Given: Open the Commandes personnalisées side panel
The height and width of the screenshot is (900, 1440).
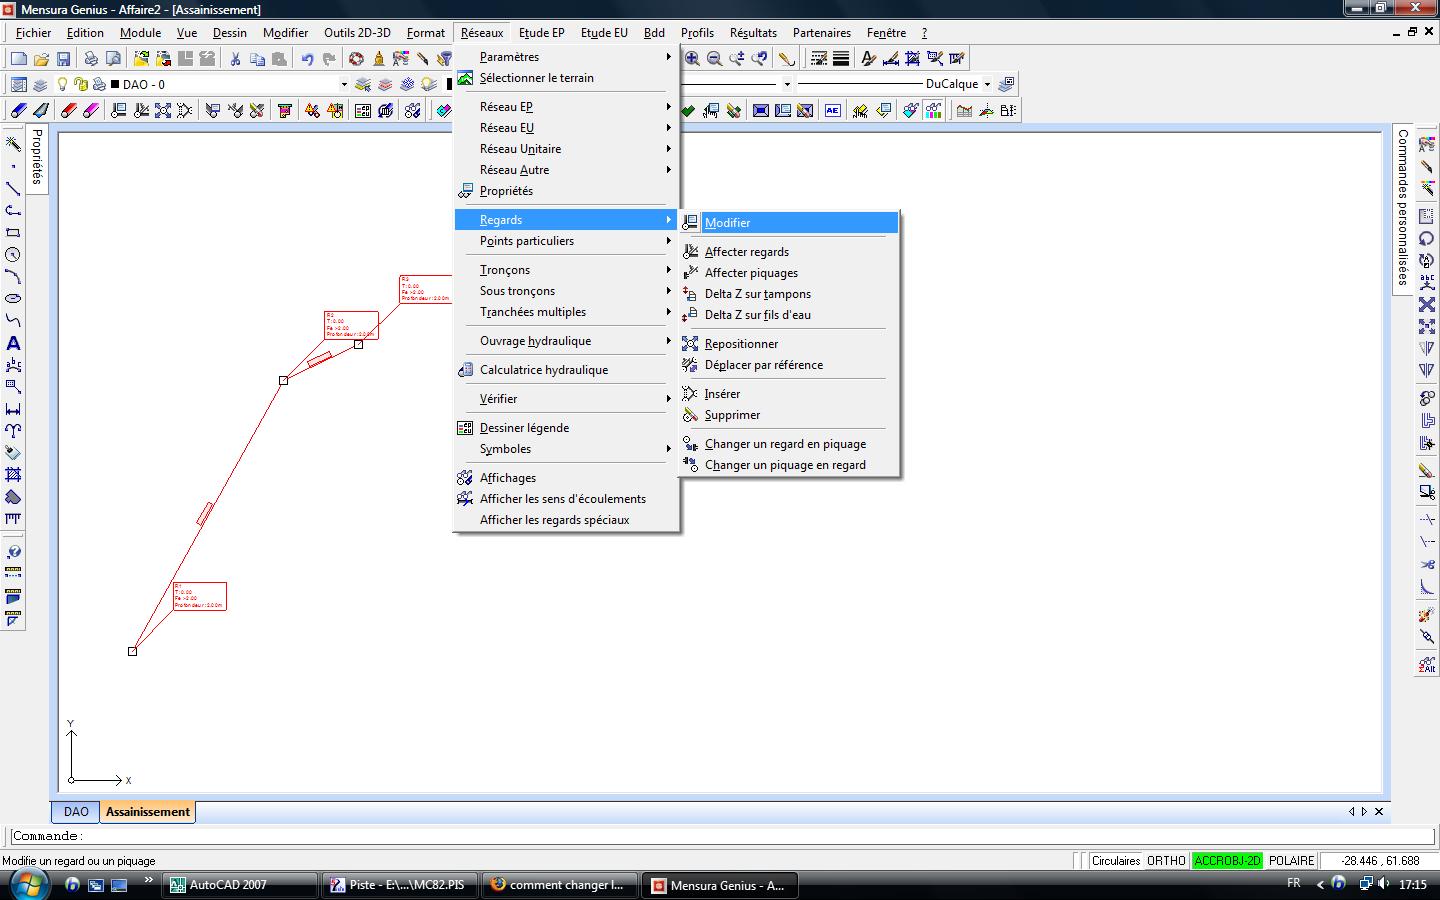Looking at the screenshot, I should tap(1403, 208).
